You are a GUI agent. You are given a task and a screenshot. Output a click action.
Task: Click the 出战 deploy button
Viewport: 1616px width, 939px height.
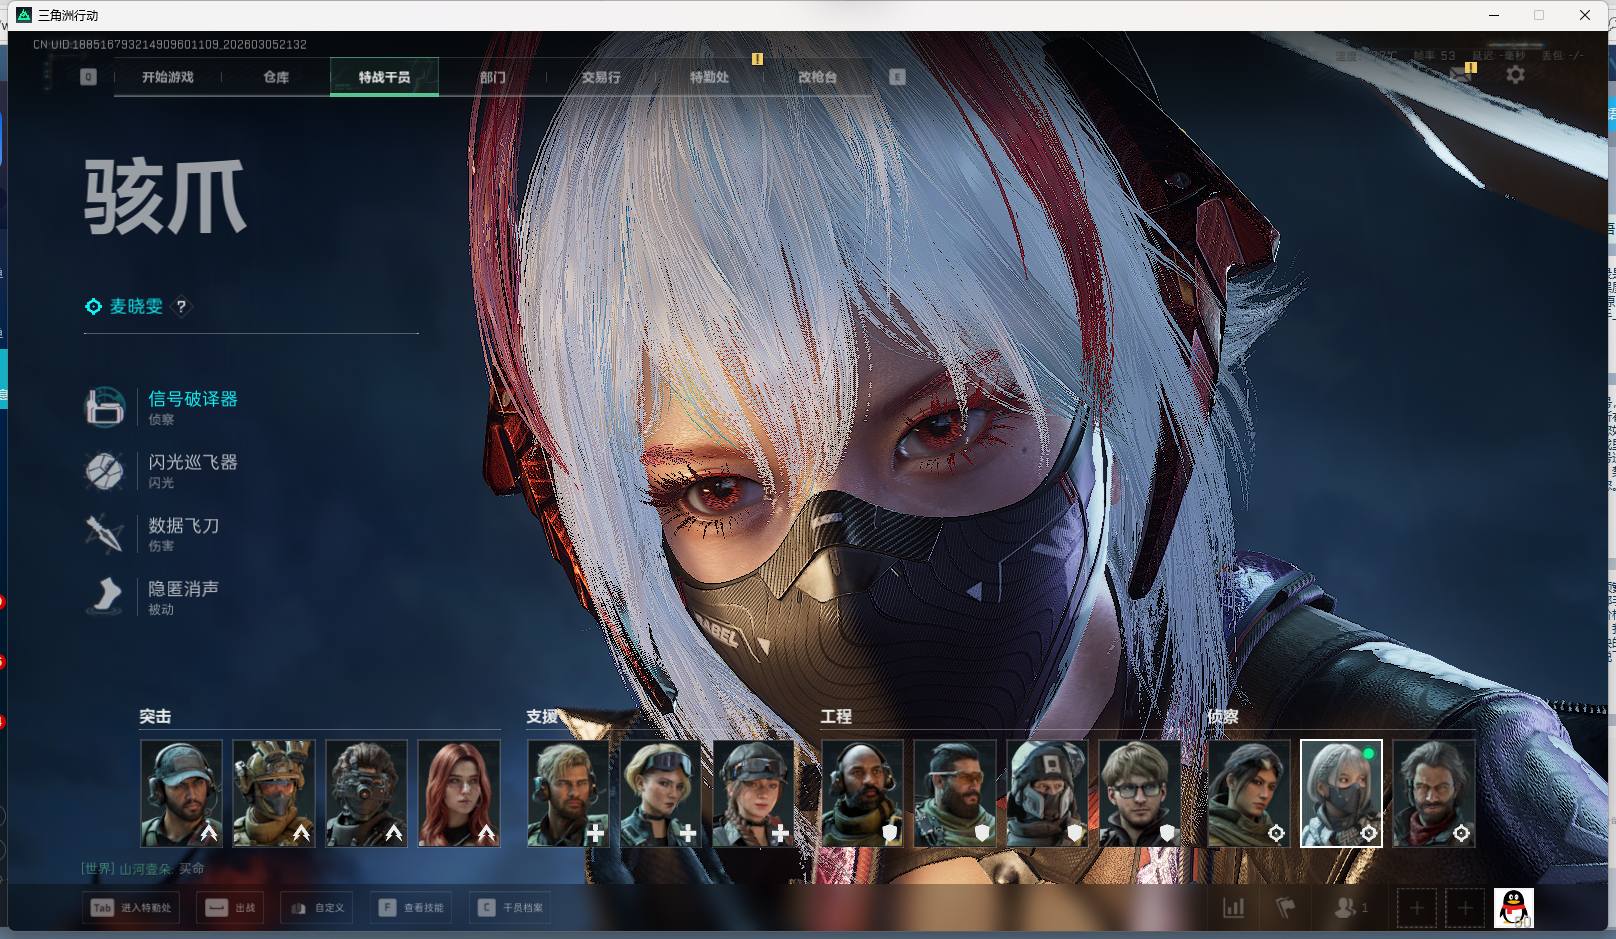click(230, 908)
